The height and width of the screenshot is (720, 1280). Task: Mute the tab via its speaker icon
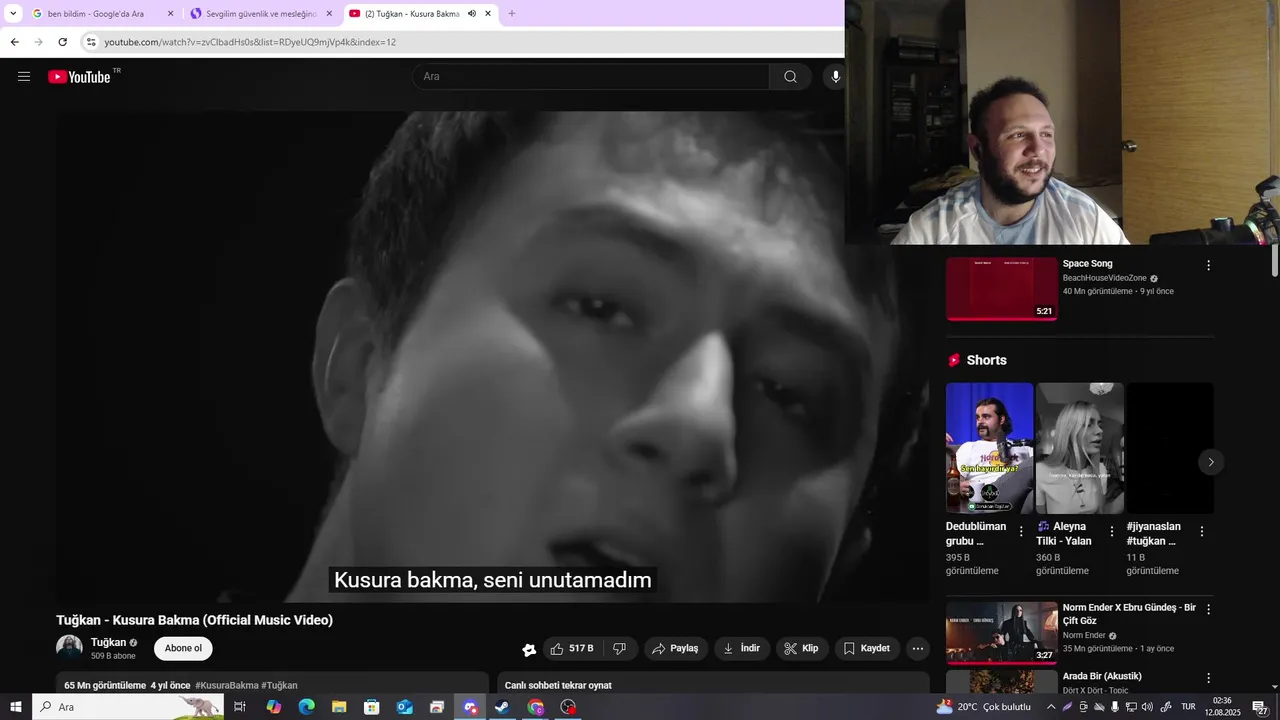[x=472, y=13]
